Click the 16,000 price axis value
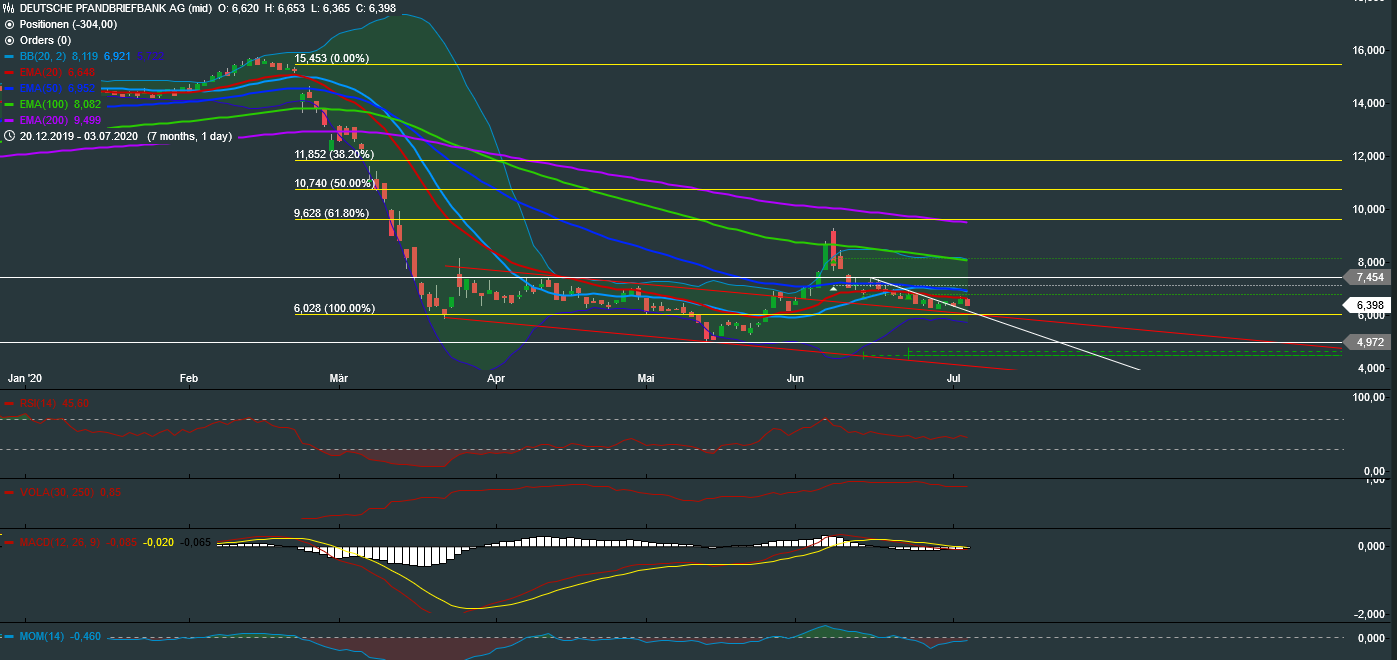This screenshot has height=660, width=1397. click(1369, 50)
